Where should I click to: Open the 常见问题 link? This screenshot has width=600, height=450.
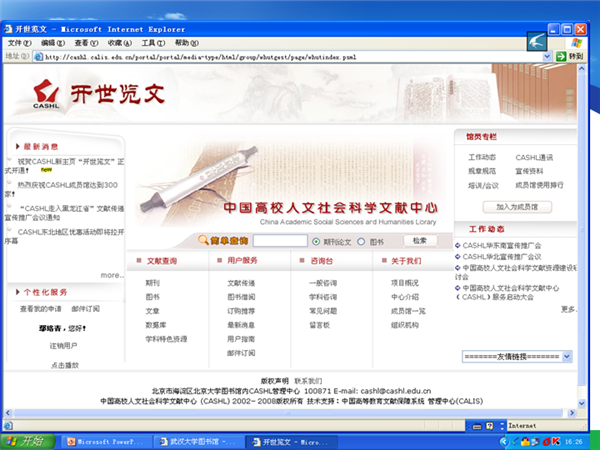pos(323,311)
